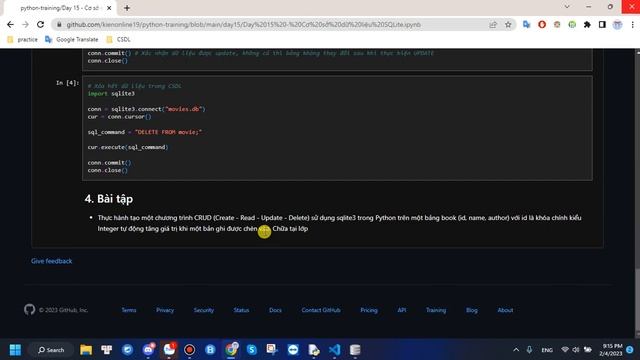The height and width of the screenshot is (360, 640).
Task: Reload the current GitHub page
Action: pyautogui.click(x=40, y=24)
